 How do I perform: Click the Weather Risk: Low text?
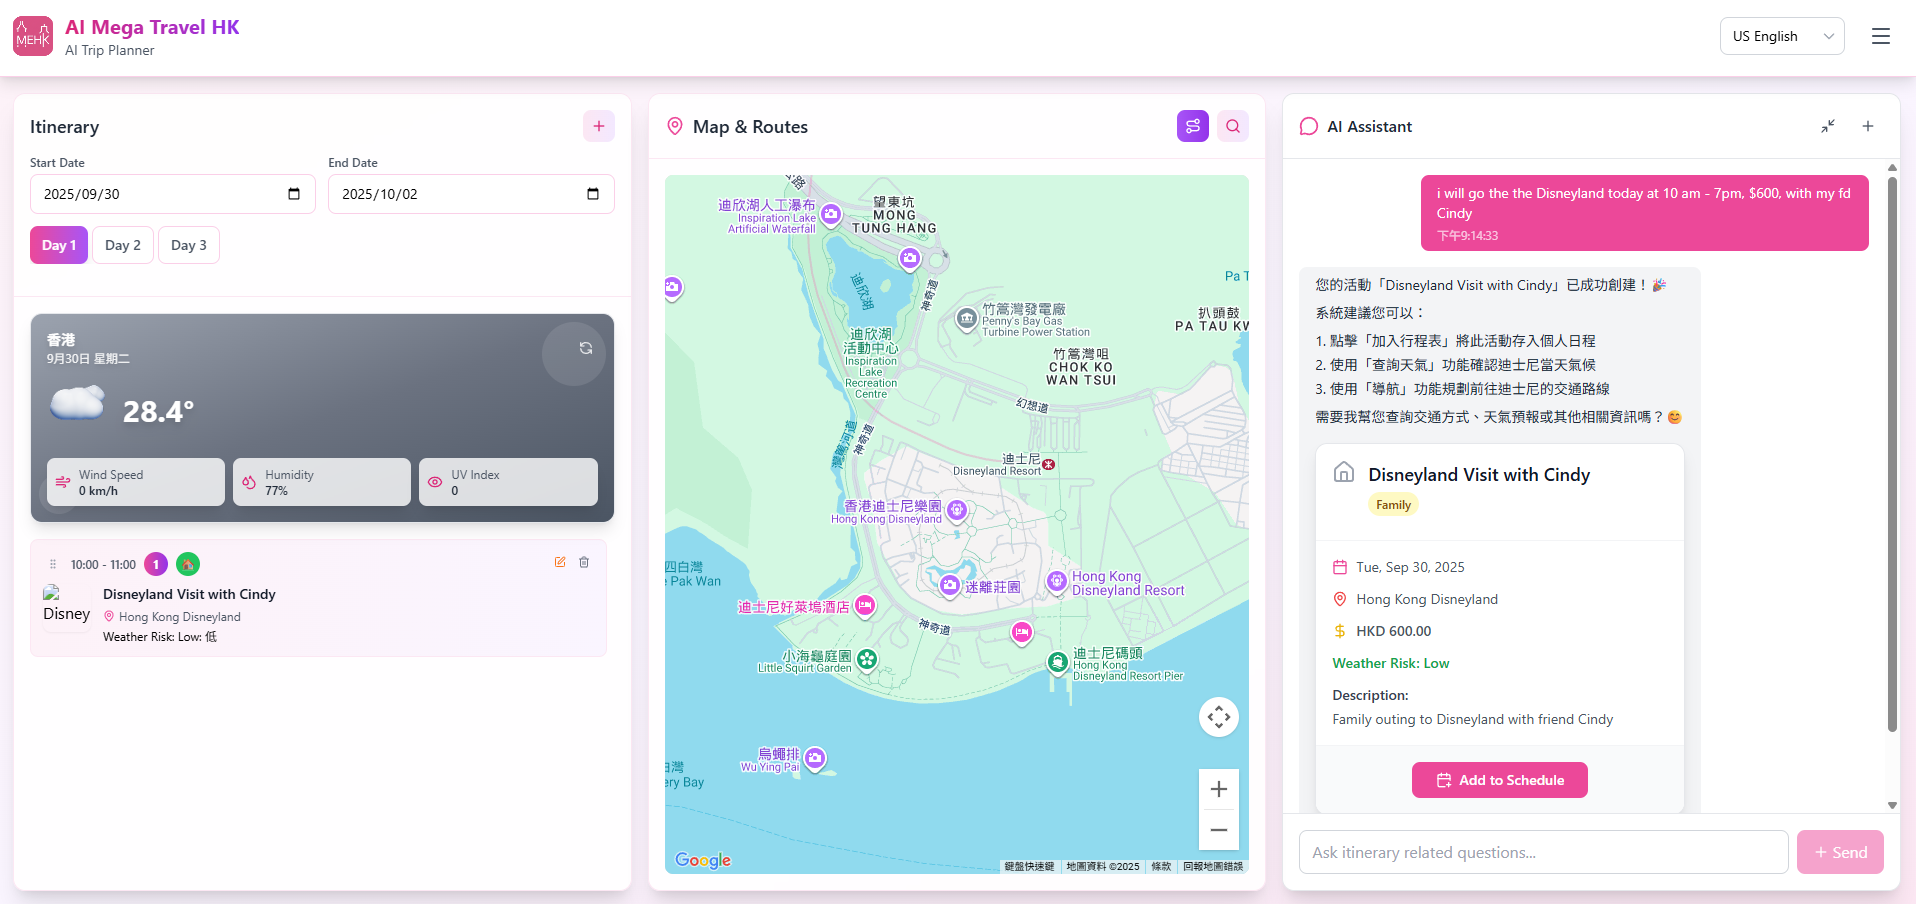coord(1391,663)
